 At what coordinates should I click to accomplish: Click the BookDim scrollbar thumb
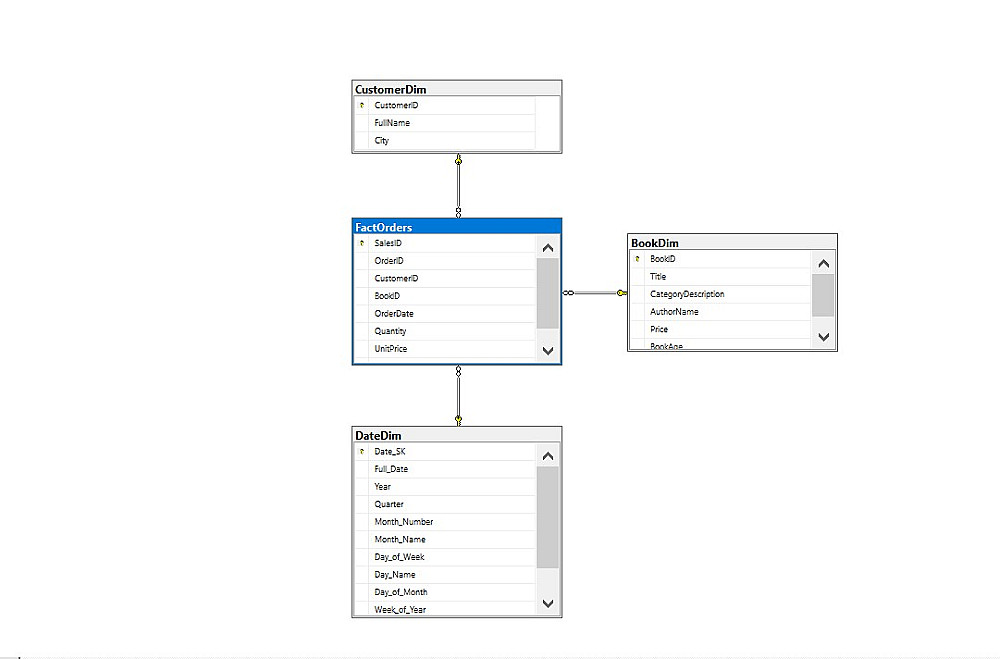(x=823, y=295)
